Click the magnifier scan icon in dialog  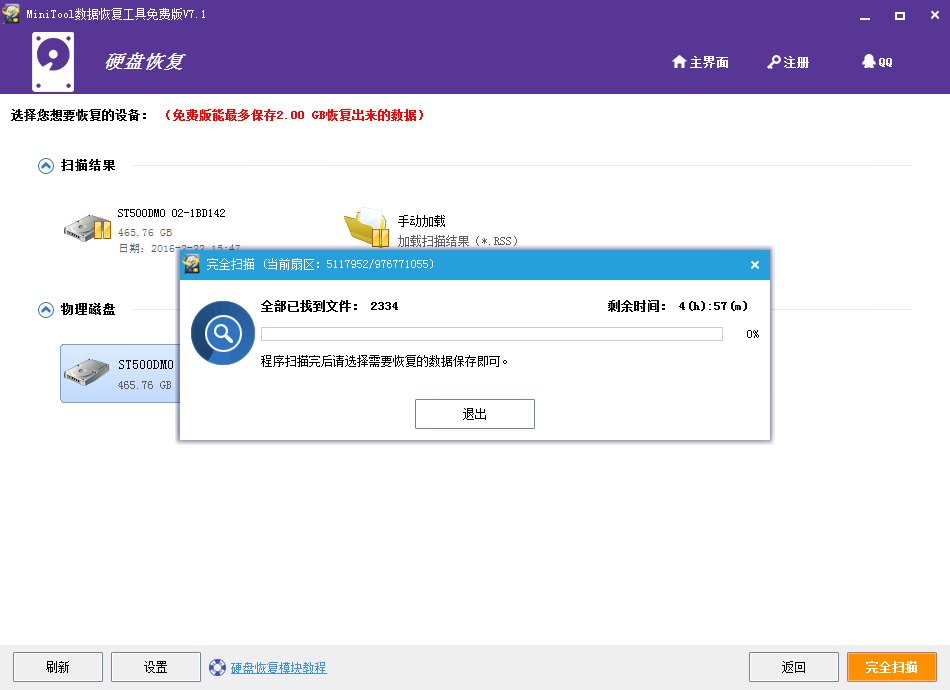point(223,333)
